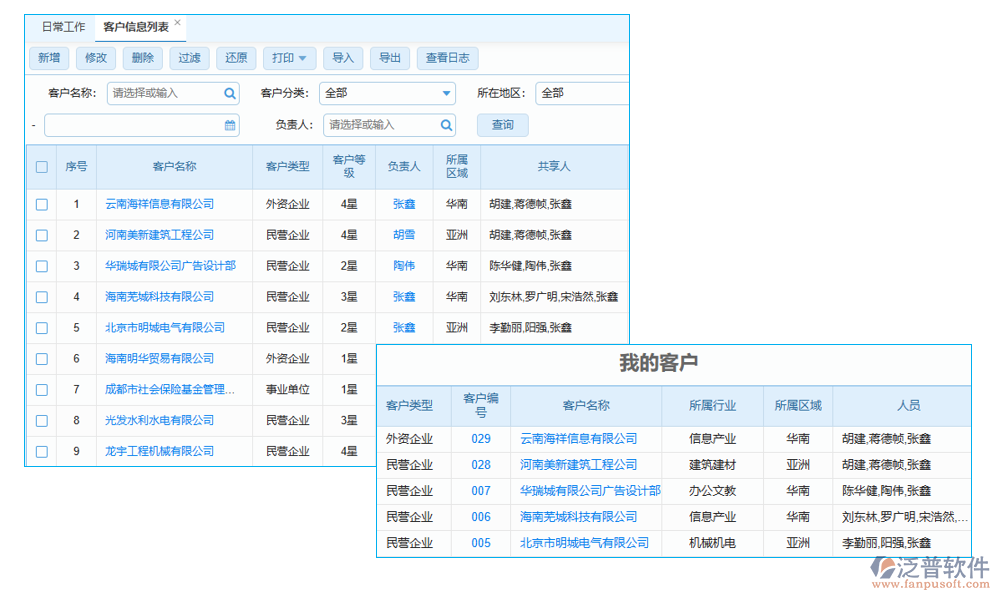Click the 机械机电 industry cell
The width and height of the screenshot is (1000, 600).
point(712,543)
